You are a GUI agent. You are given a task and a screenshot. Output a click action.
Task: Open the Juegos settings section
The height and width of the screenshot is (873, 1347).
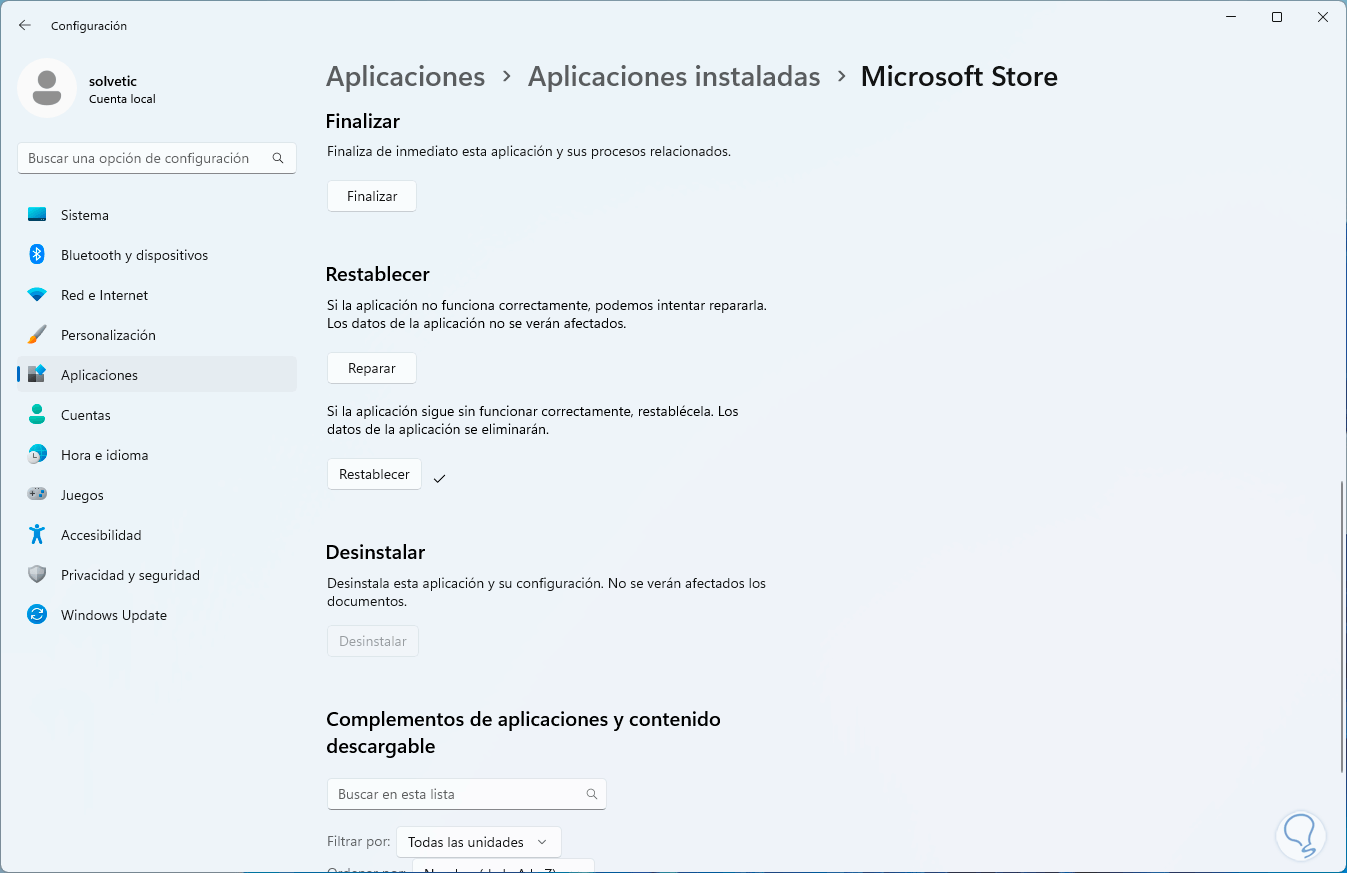click(82, 495)
